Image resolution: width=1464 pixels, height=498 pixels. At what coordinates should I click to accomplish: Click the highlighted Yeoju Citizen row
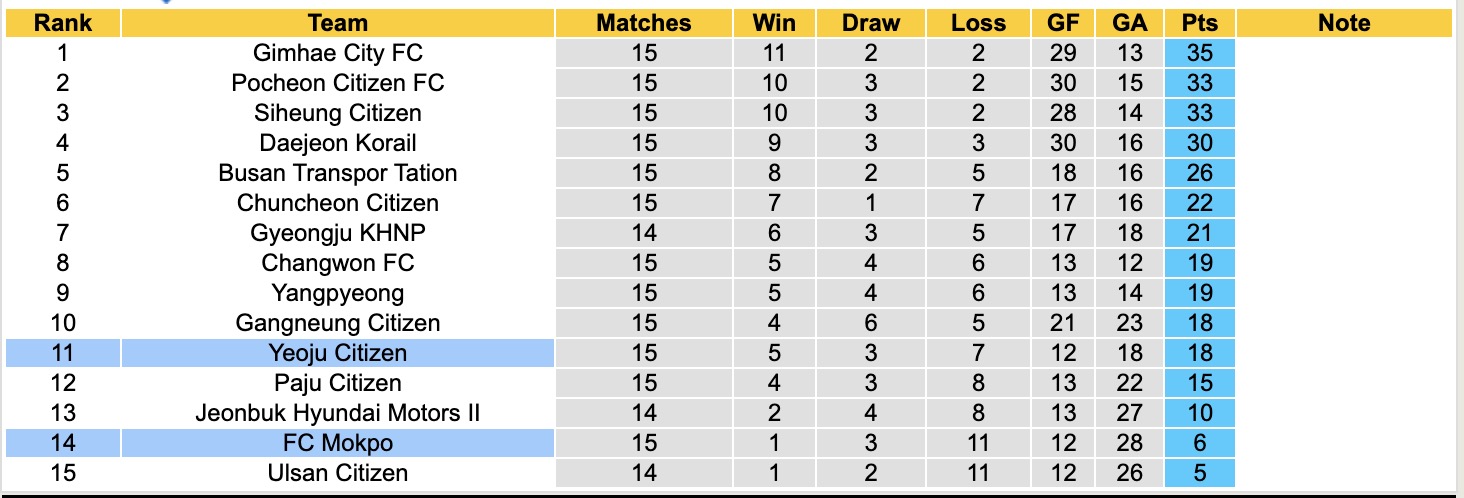click(338, 353)
